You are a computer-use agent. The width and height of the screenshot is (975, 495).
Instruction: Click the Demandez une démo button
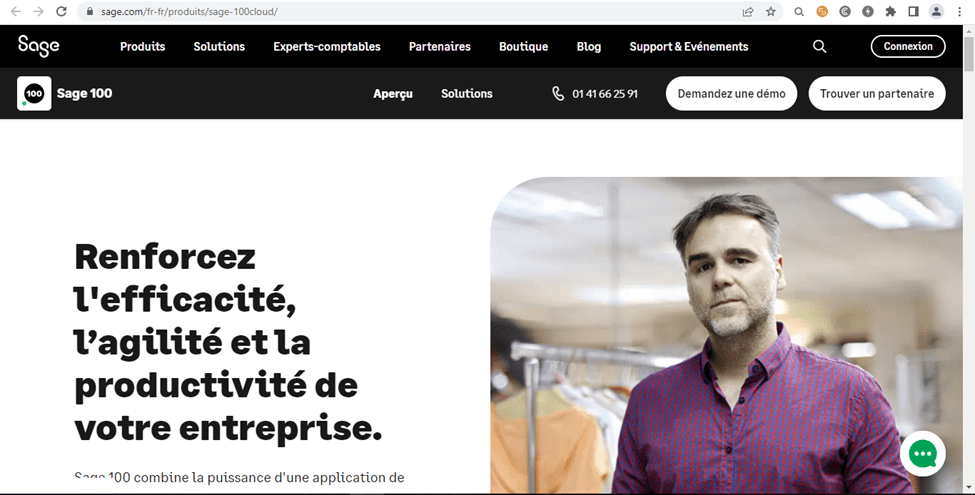[731, 93]
